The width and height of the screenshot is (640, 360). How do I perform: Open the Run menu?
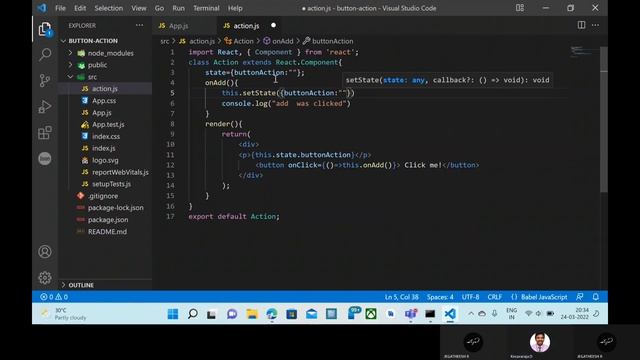click(178, 8)
